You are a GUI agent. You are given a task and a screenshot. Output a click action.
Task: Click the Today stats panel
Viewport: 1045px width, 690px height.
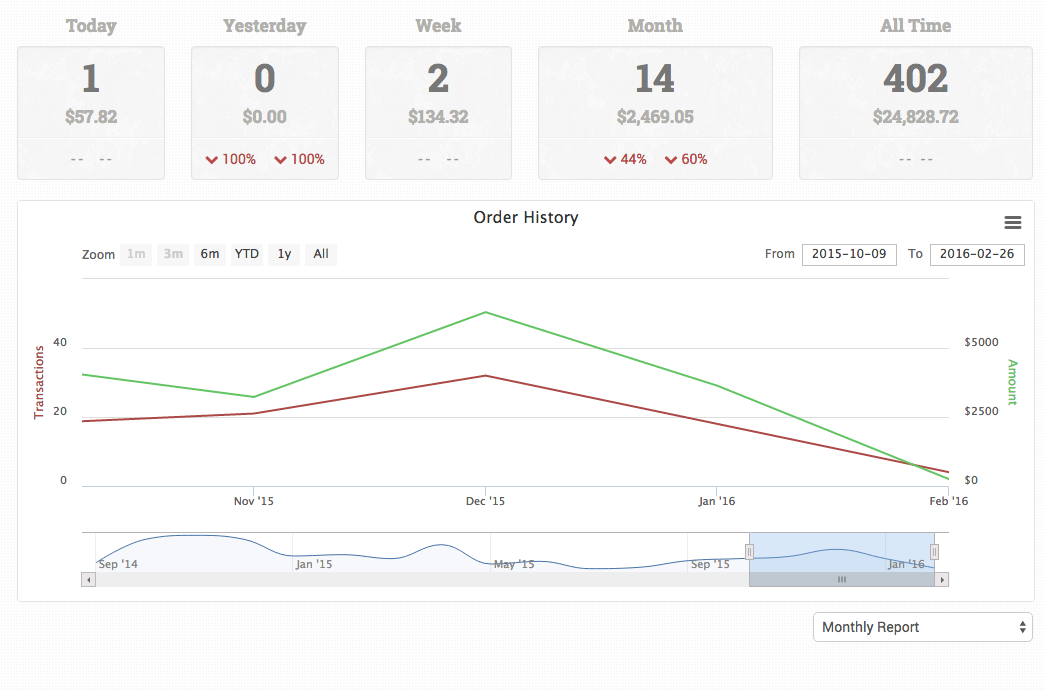tap(91, 112)
